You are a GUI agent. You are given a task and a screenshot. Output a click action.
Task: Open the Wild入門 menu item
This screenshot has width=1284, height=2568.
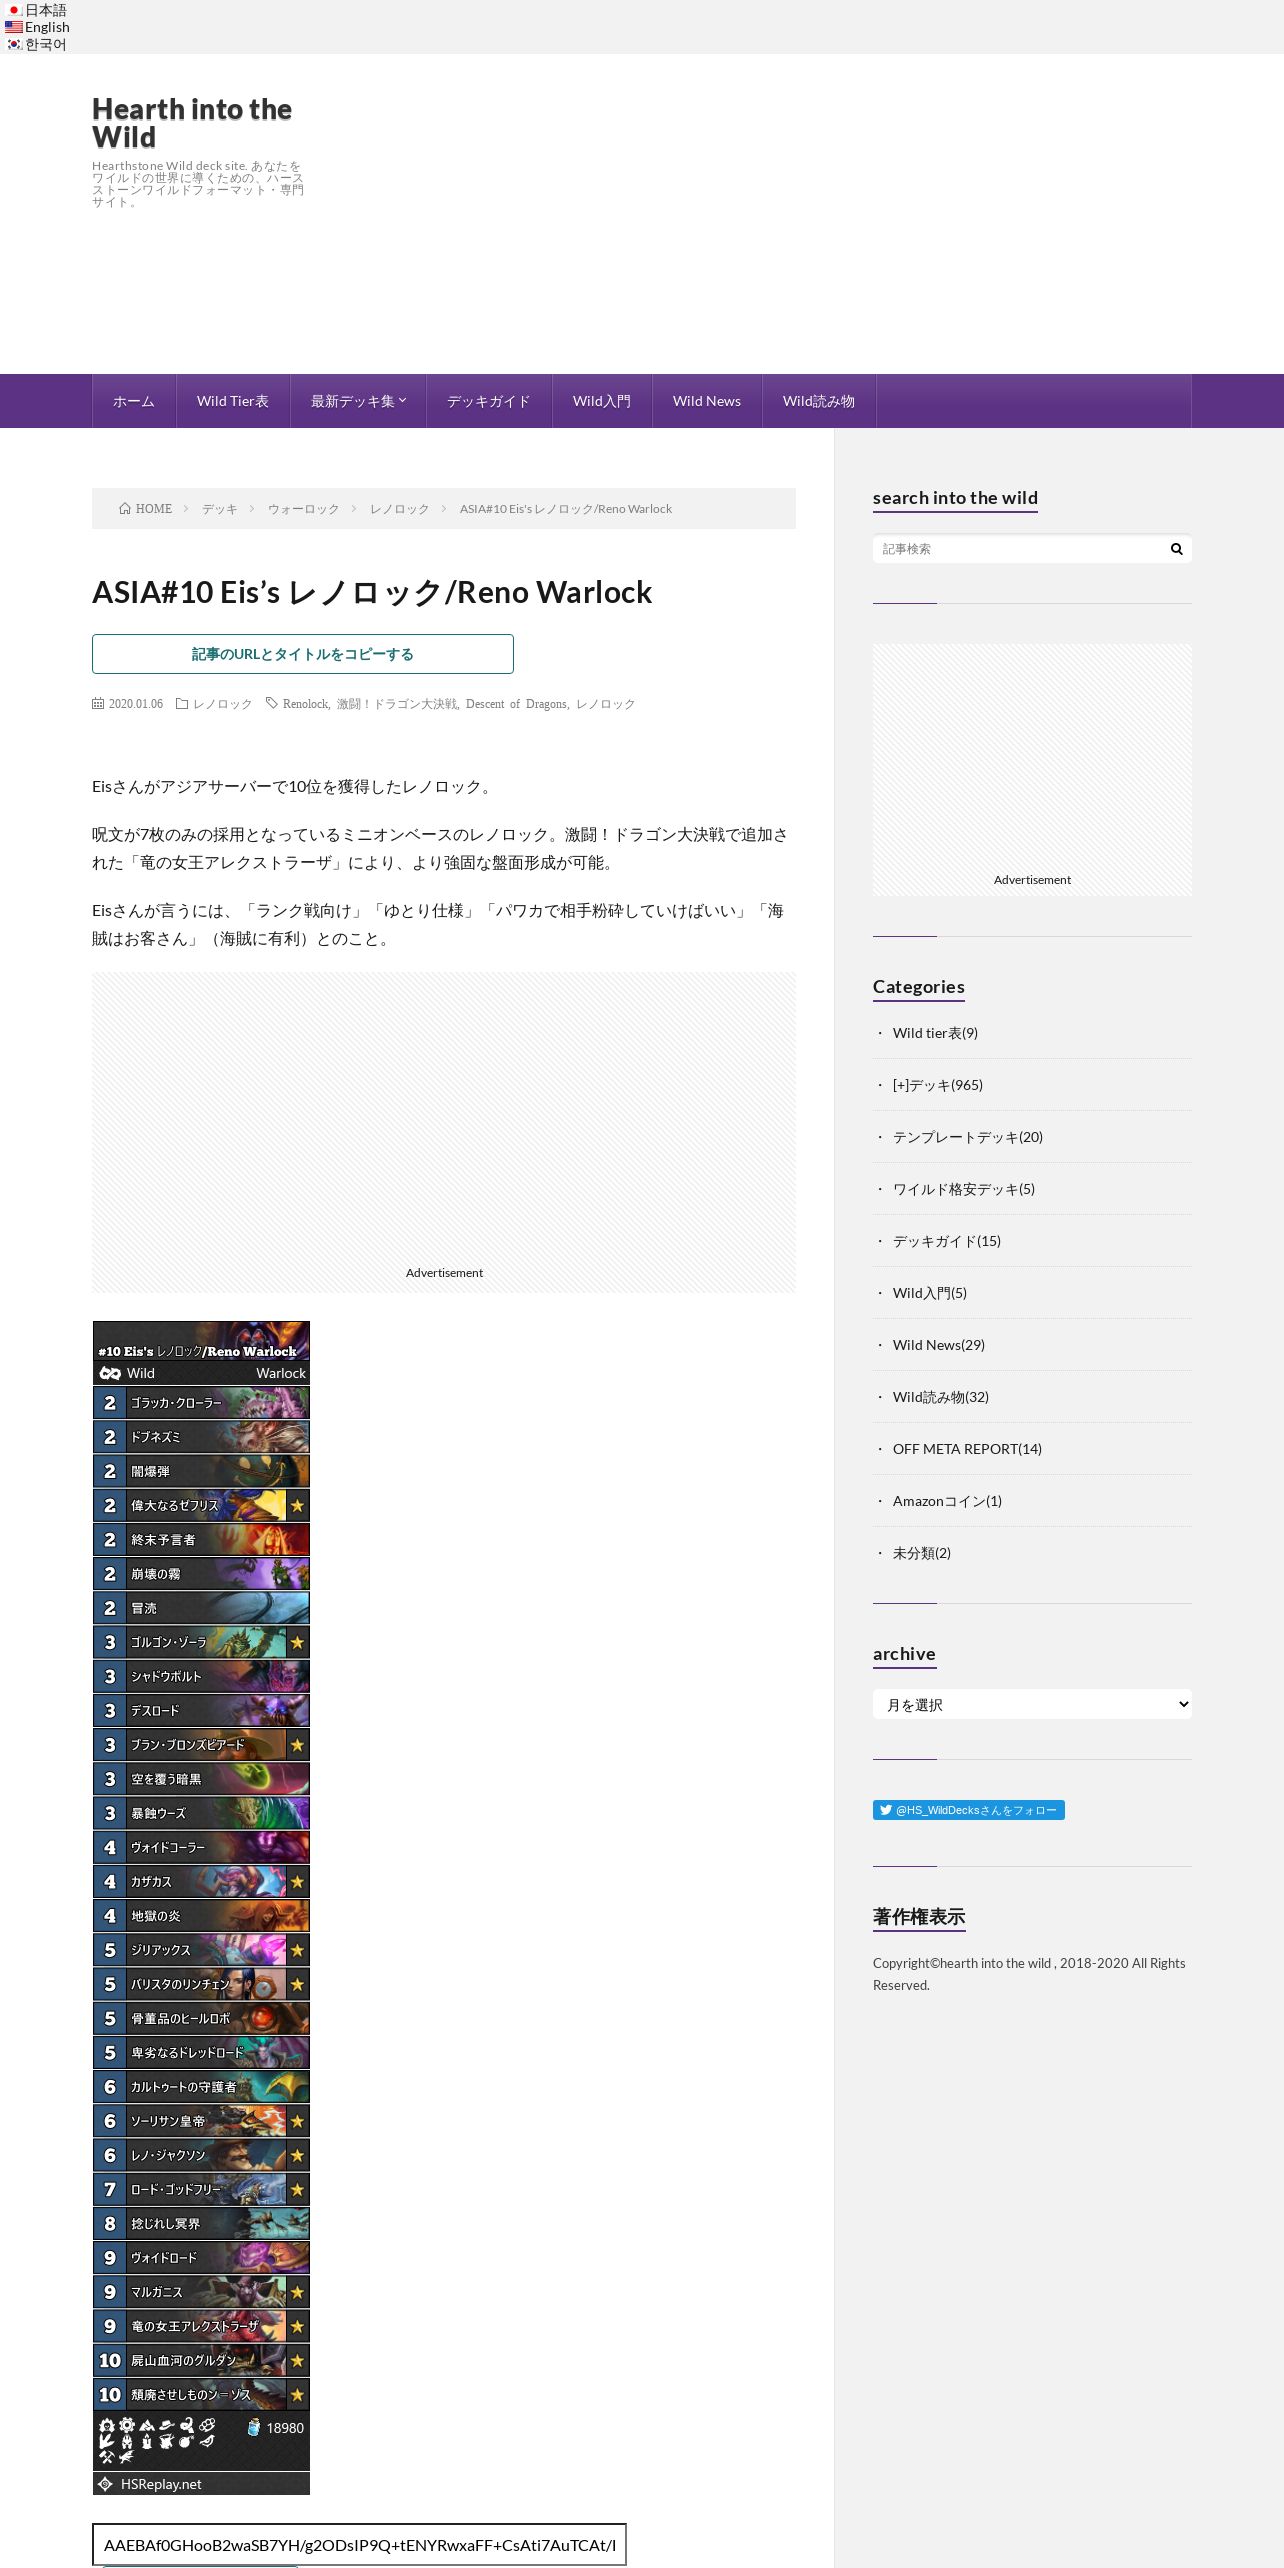click(x=602, y=401)
